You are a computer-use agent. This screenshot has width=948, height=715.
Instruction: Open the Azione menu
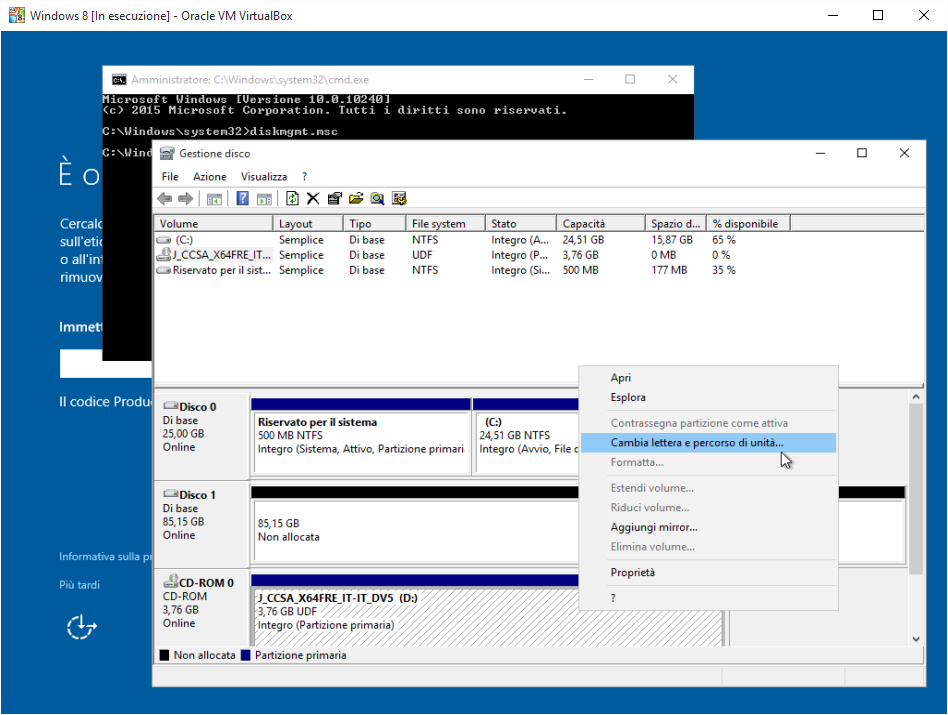pos(210,176)
